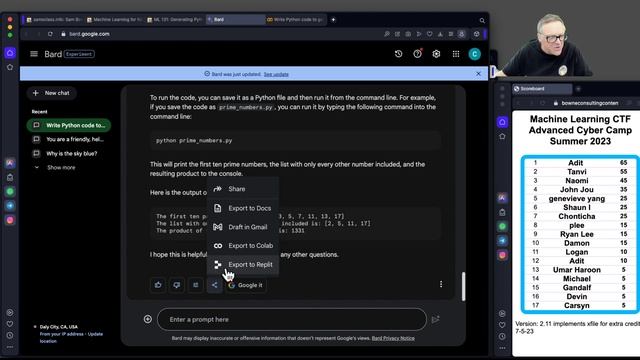Open the 'You are a friendly, hel...' chat
This screenshot has width=640, height=360.
click(x=69, y=139)
